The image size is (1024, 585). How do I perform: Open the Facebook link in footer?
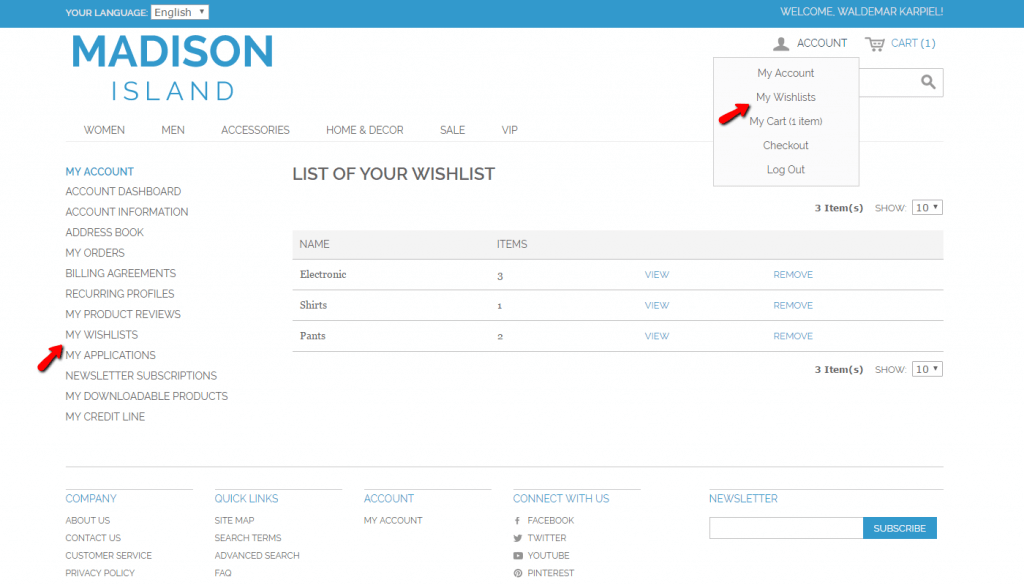tap(549, 521)
